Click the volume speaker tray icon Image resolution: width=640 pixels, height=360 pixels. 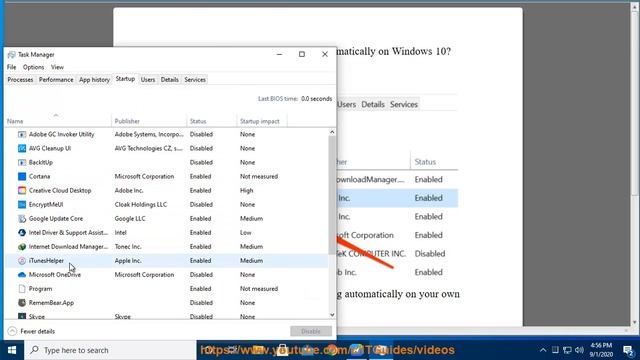pos(579,350)
